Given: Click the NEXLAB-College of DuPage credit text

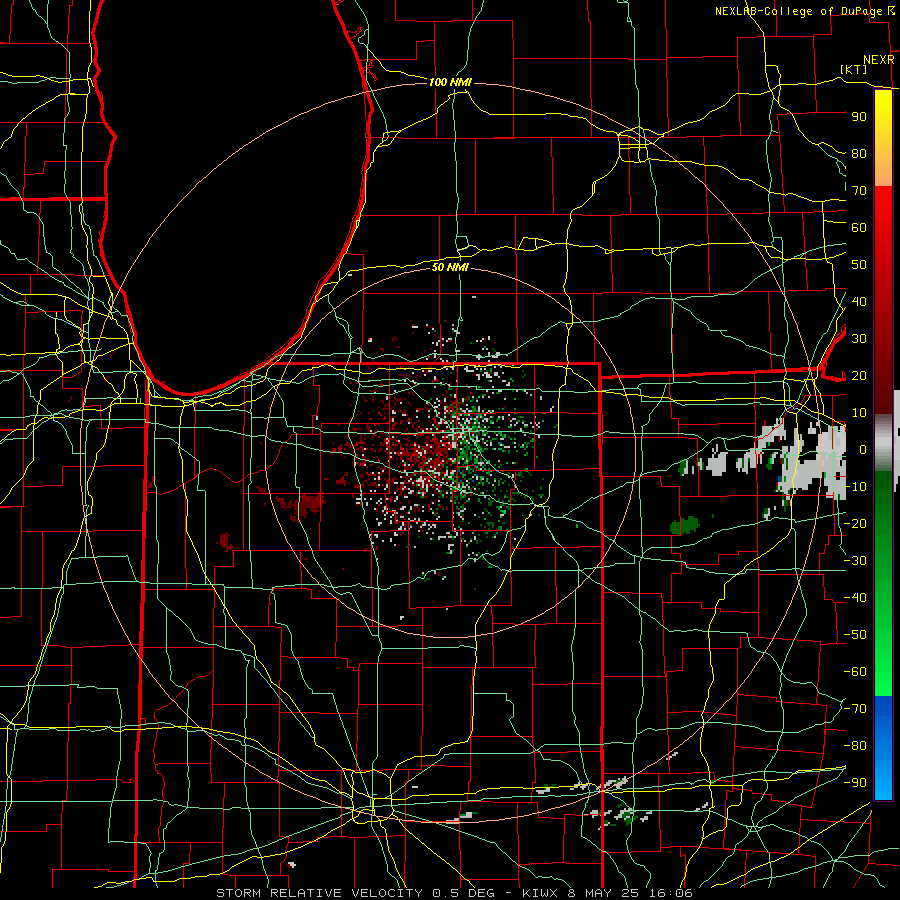Looking at the screenshot, I should (798, 11).
